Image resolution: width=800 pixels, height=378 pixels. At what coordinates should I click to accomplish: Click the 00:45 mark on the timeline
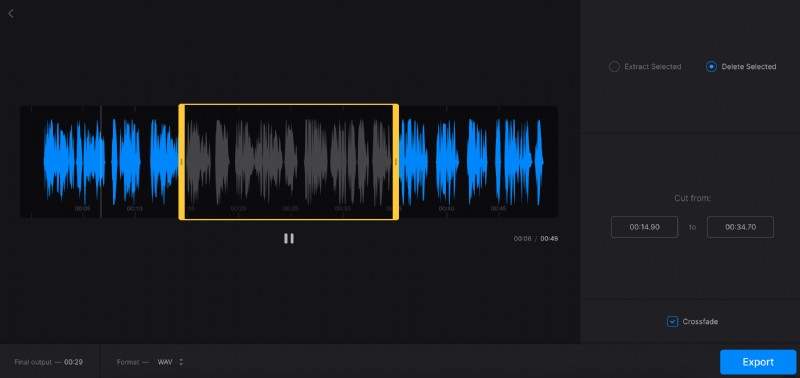click(x=498, y=209)
